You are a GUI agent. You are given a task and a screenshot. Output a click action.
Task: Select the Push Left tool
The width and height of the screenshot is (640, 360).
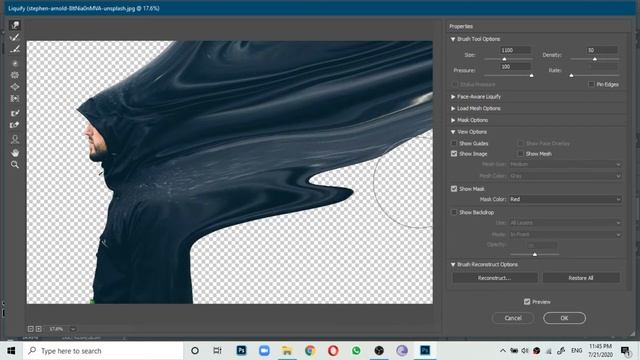point(15,99)
